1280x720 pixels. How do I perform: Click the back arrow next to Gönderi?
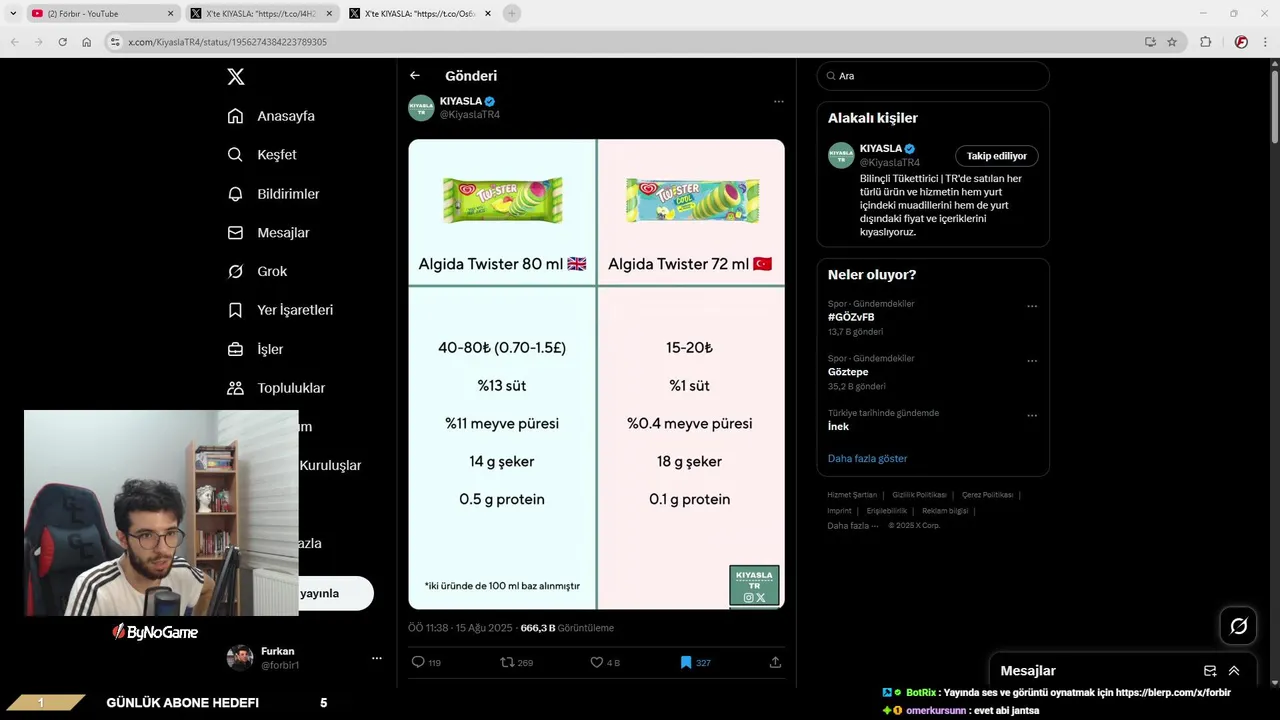pyautogui.click(x=415, y=76)
